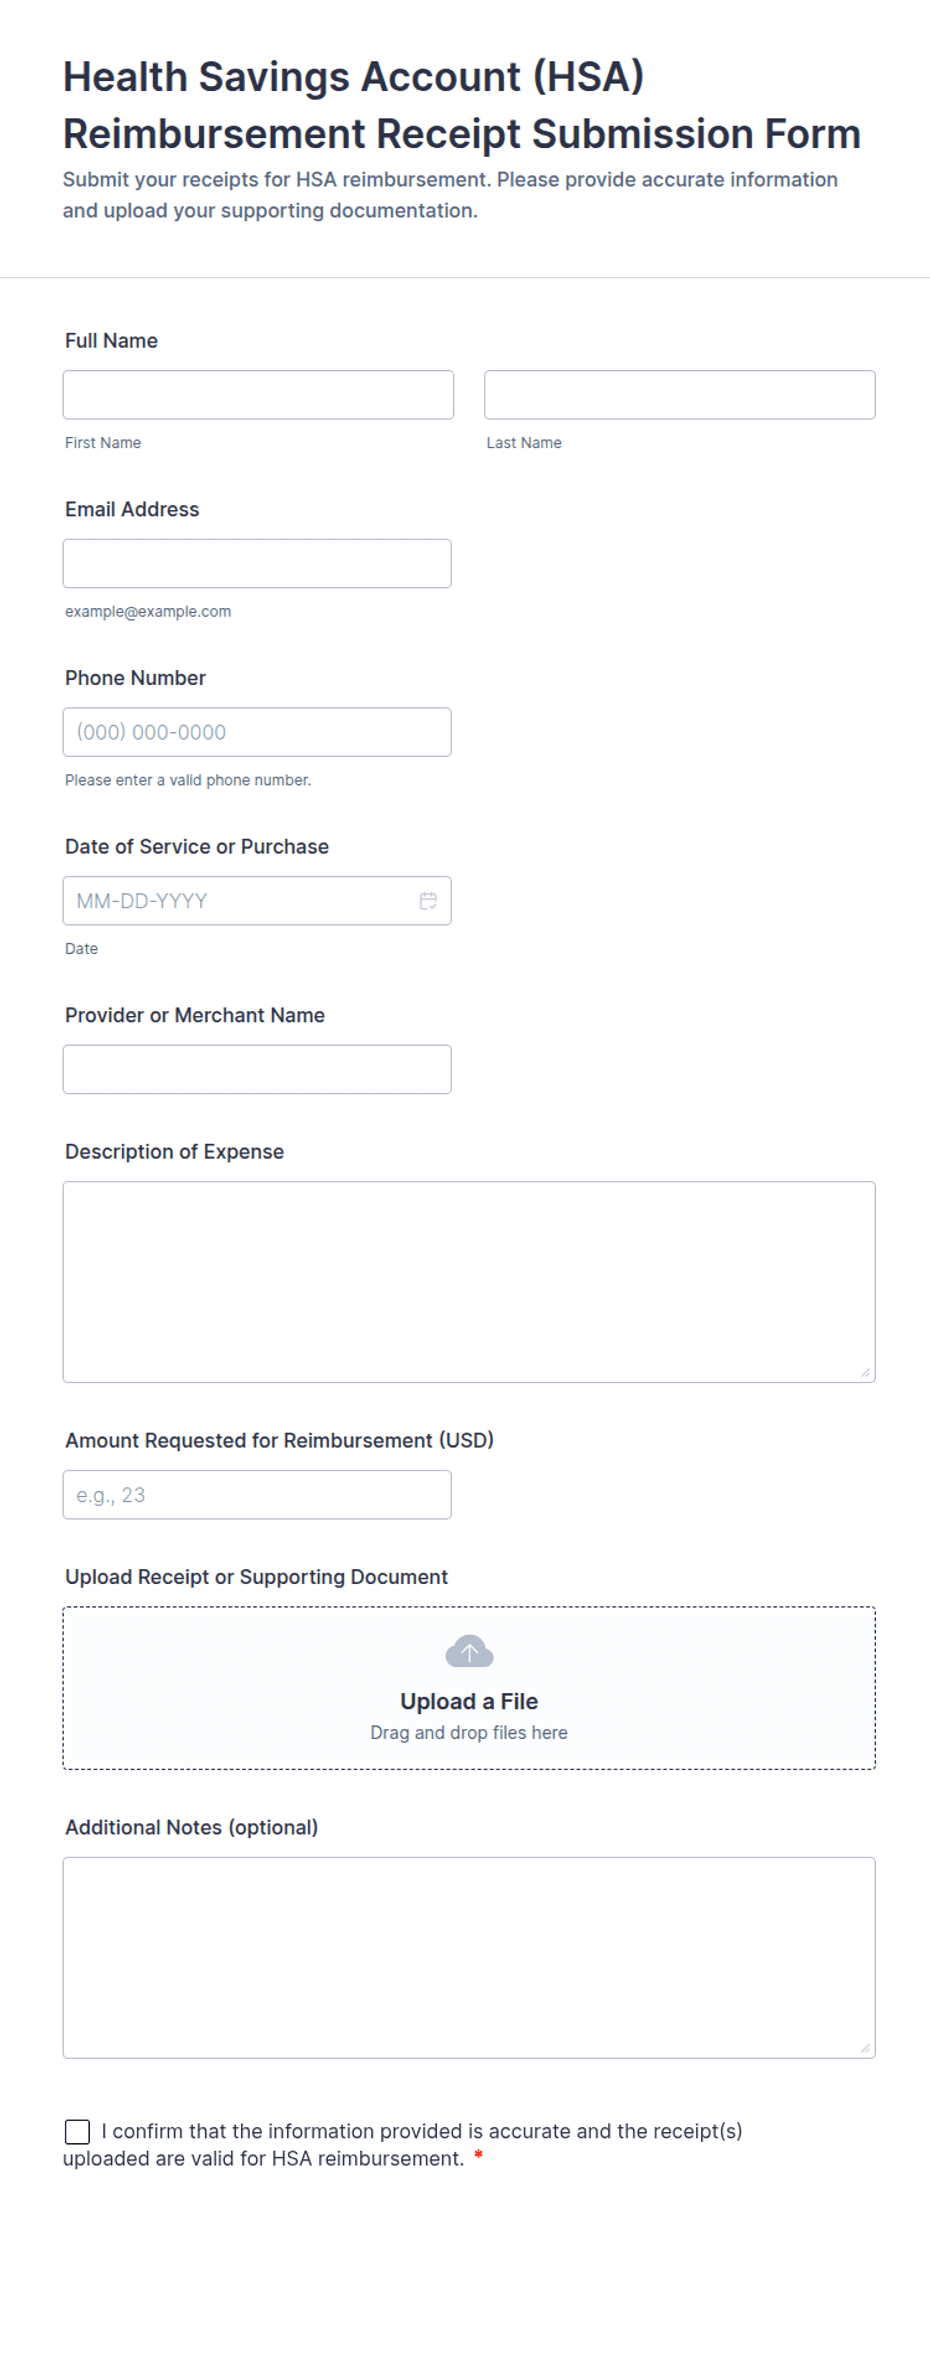The width and height of the screenshot is (930, 2377).
Task: Click the Date of Service or Purchase label
Action: pyautogui.click(x=197, y=847)
